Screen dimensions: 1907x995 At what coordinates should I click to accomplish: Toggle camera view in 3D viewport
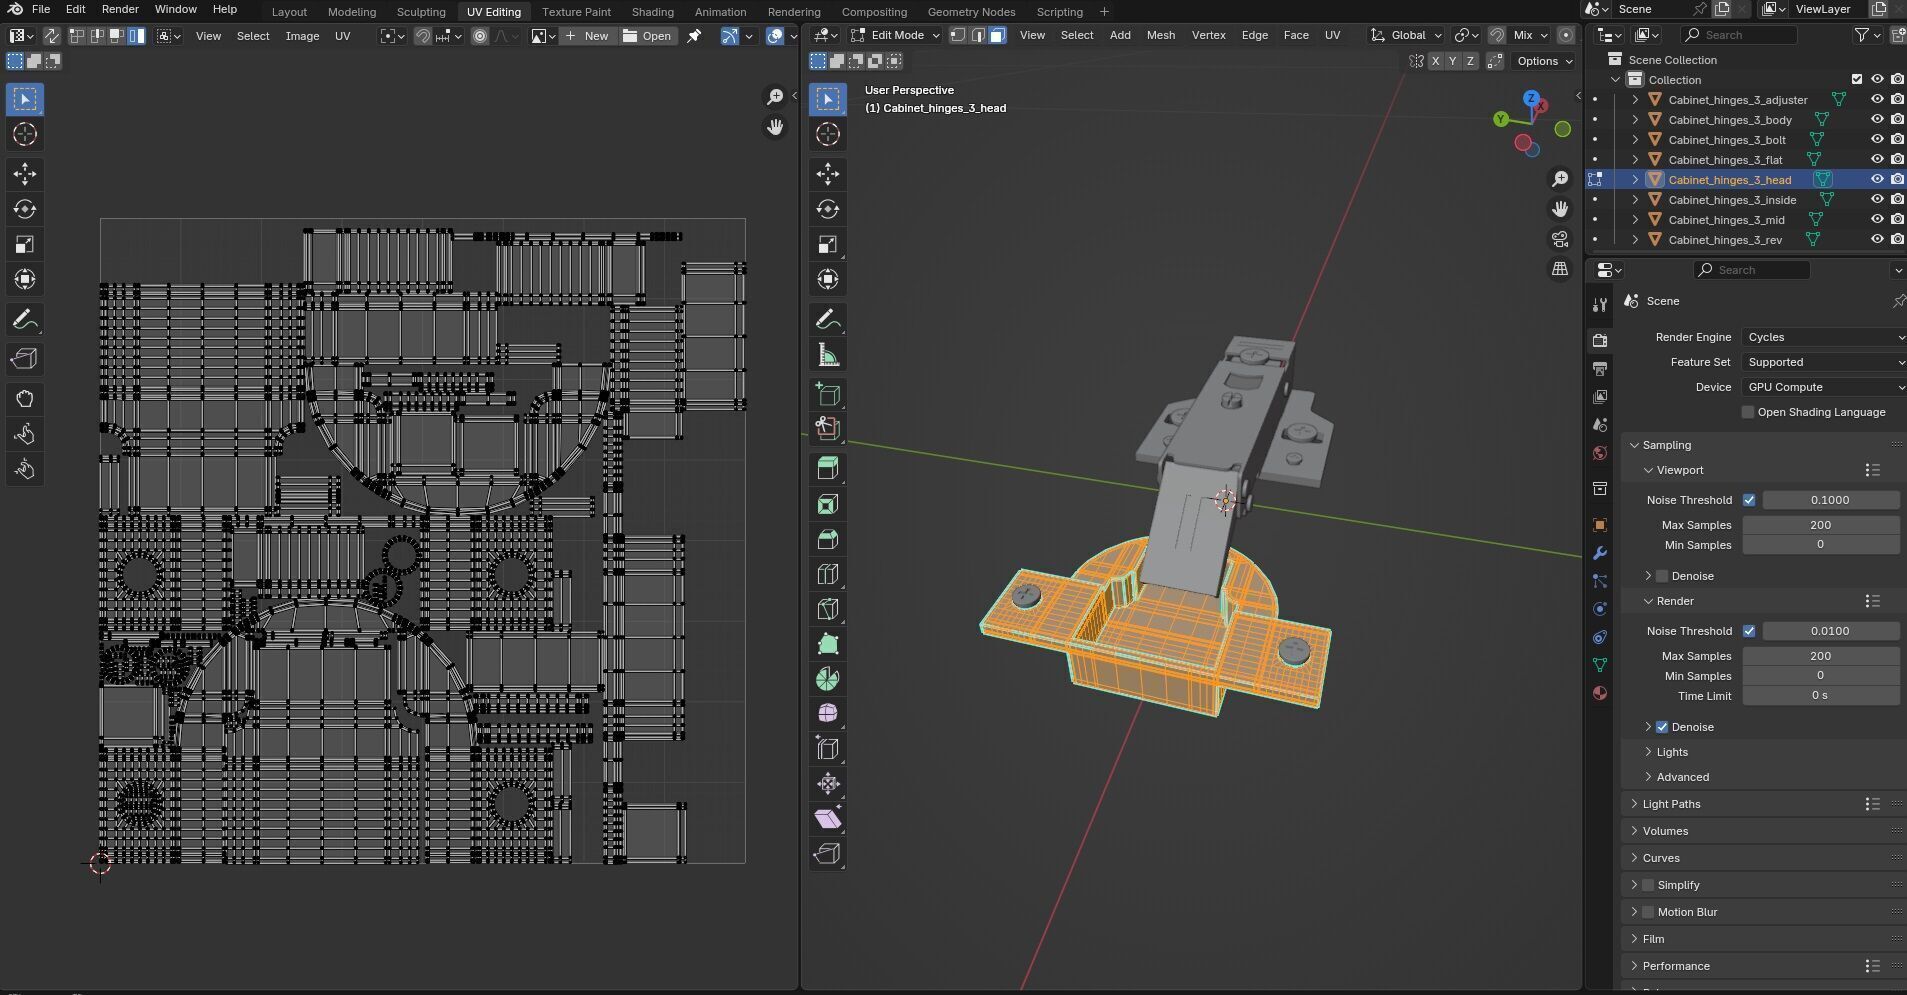point(1560,239)
